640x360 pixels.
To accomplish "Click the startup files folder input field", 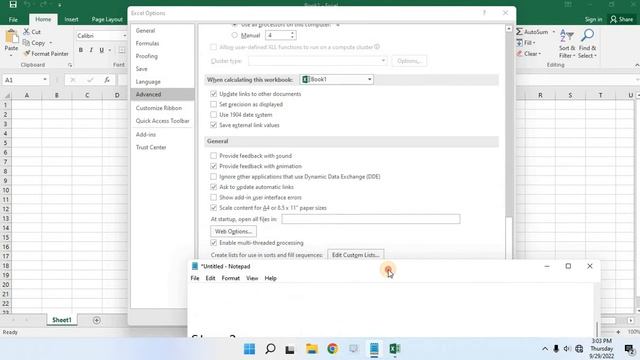I will (371, 219).
